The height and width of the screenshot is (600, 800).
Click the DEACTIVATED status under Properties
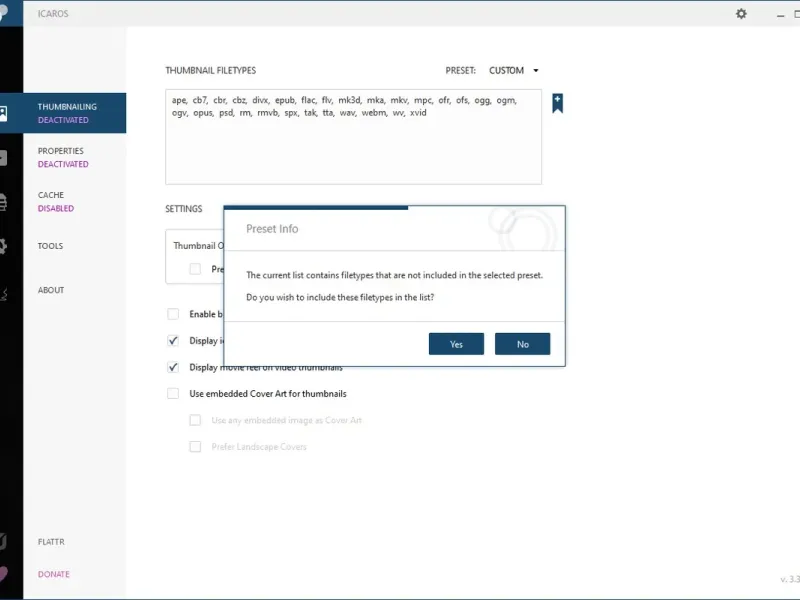pos(63,164)
